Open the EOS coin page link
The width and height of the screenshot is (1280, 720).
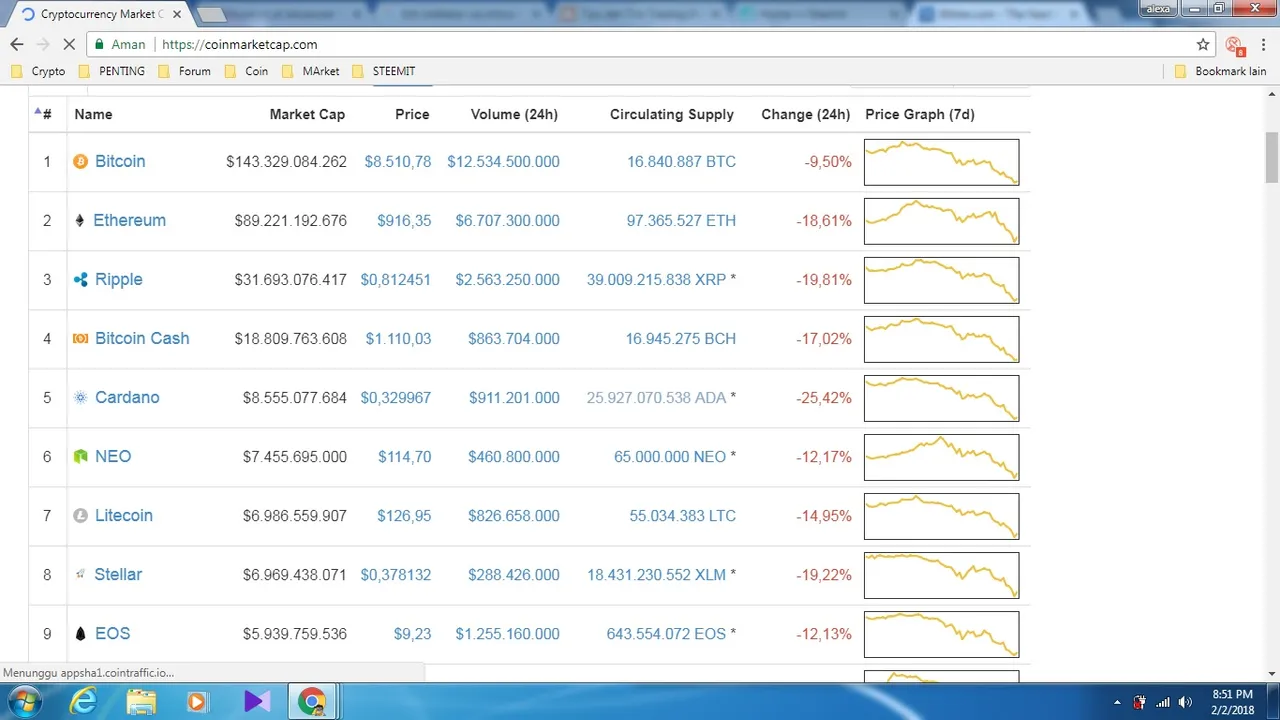pos(113,633)
